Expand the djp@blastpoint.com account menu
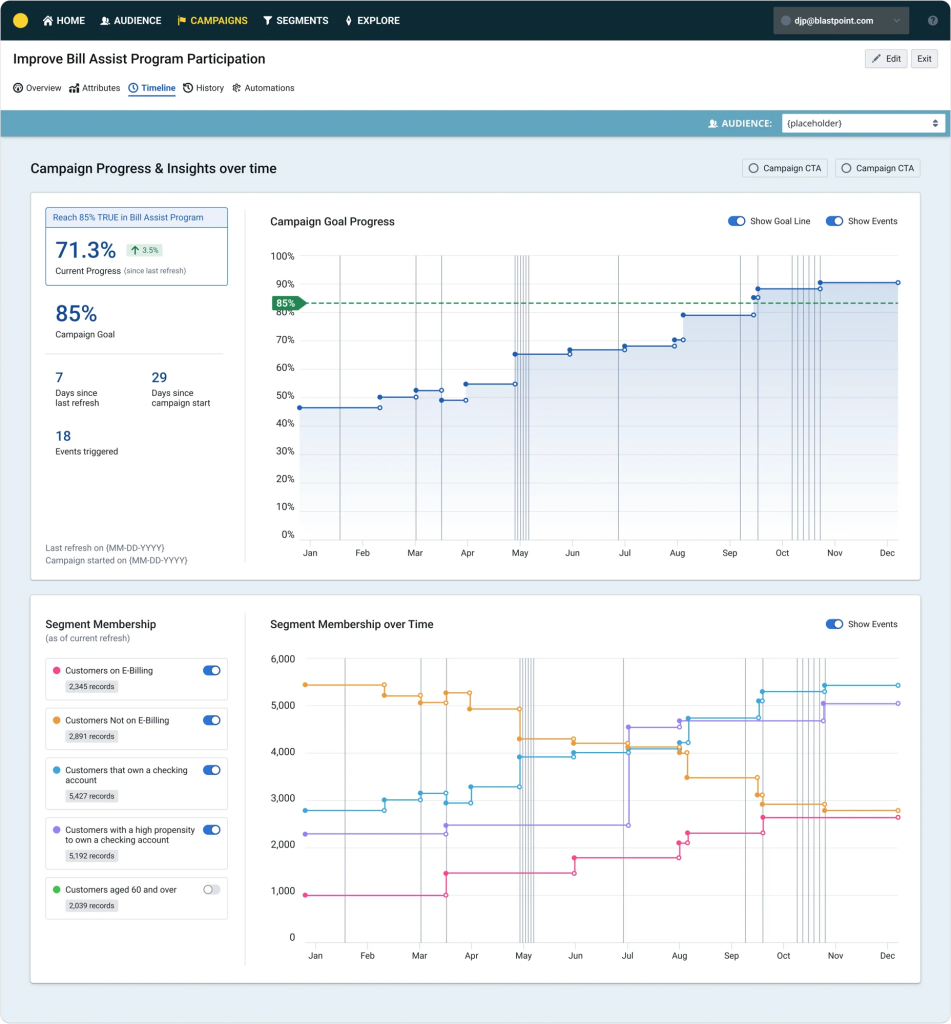Screen dimensions: 951x1024 tap(841, 20)
